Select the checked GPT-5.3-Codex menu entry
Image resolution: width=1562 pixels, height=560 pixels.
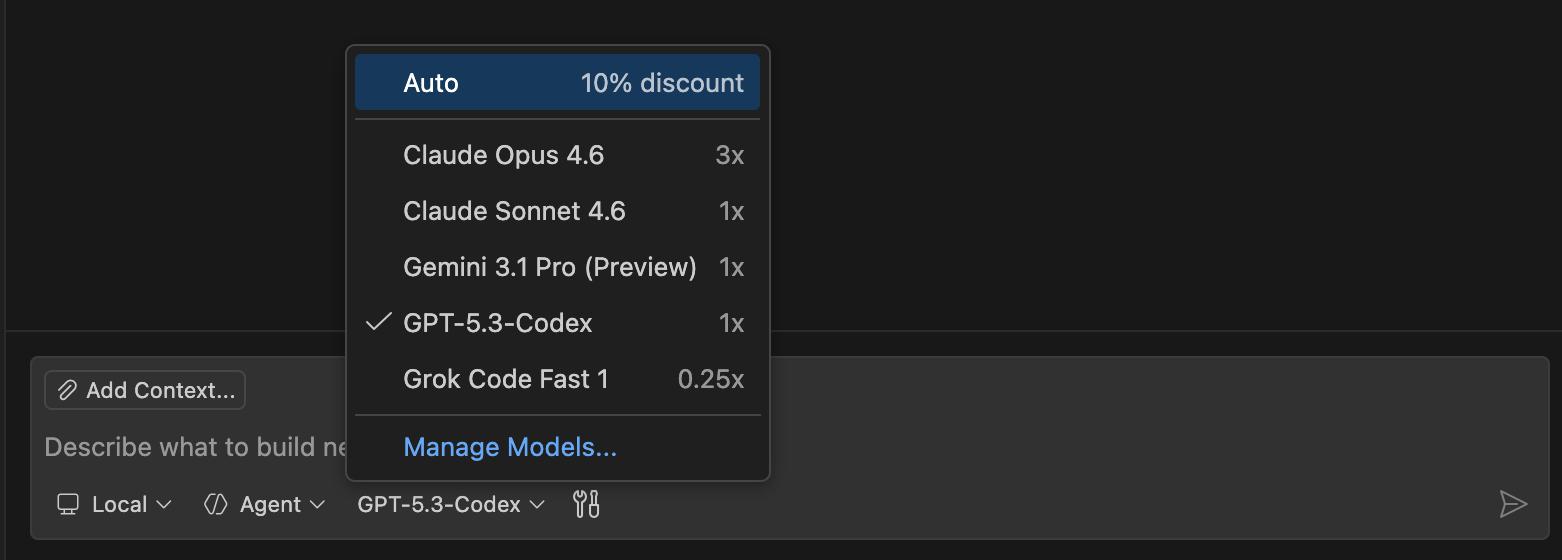pyautogui.click(x=557, y=323)
